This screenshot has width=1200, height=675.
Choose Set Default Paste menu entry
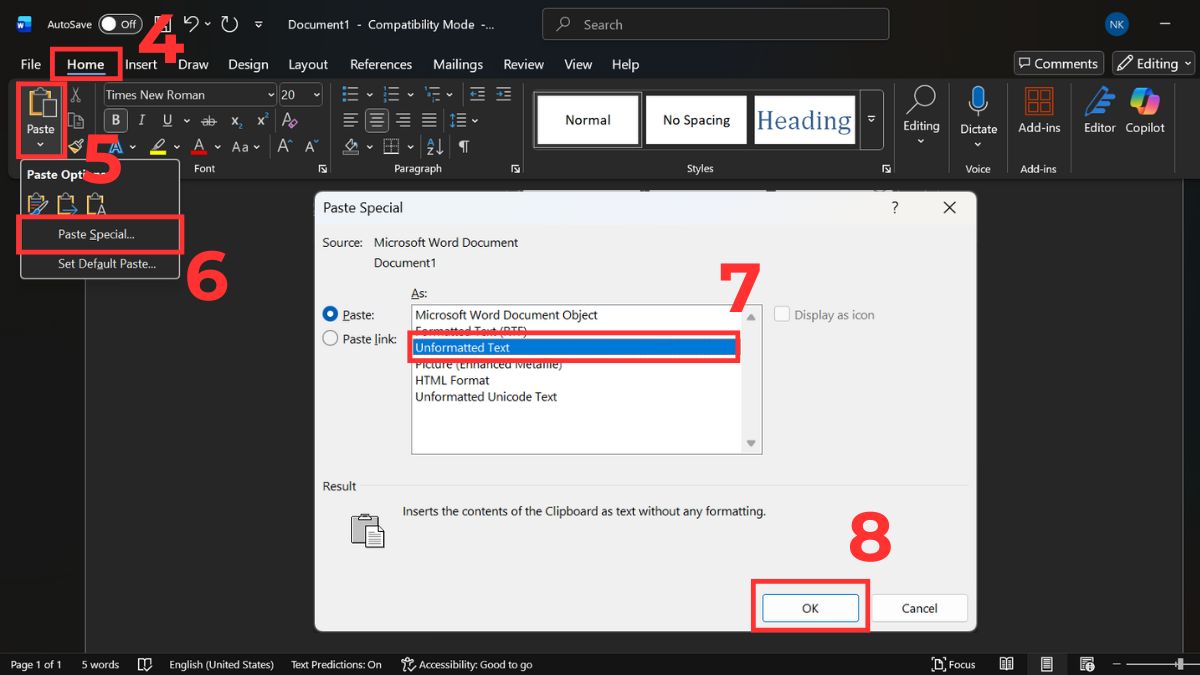[107, 264]
